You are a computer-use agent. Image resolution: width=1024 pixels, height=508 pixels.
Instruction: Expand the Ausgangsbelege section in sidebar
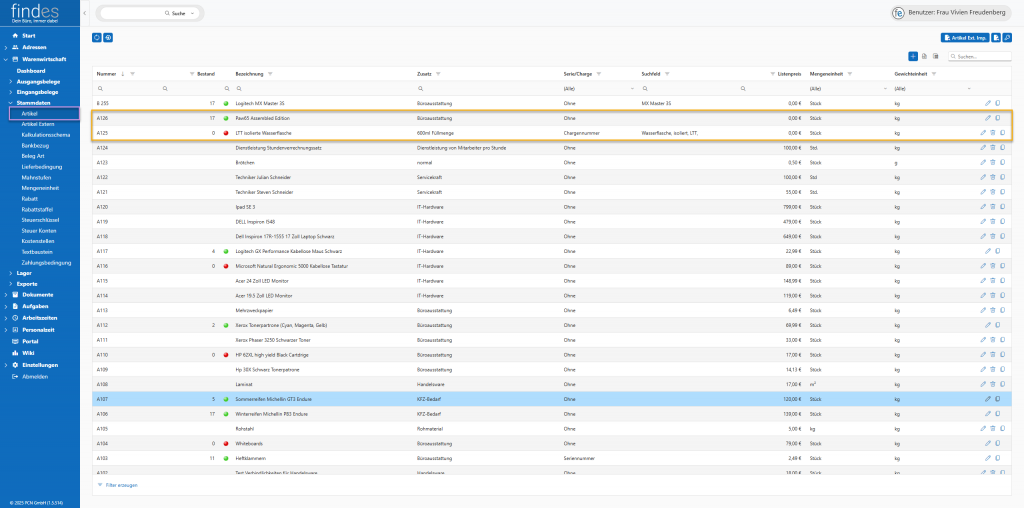click(10, 81)
